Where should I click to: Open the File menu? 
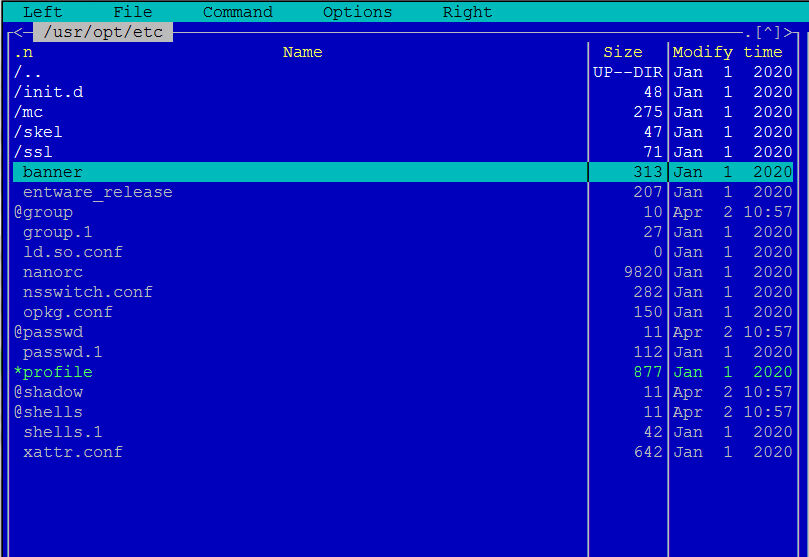133,12
